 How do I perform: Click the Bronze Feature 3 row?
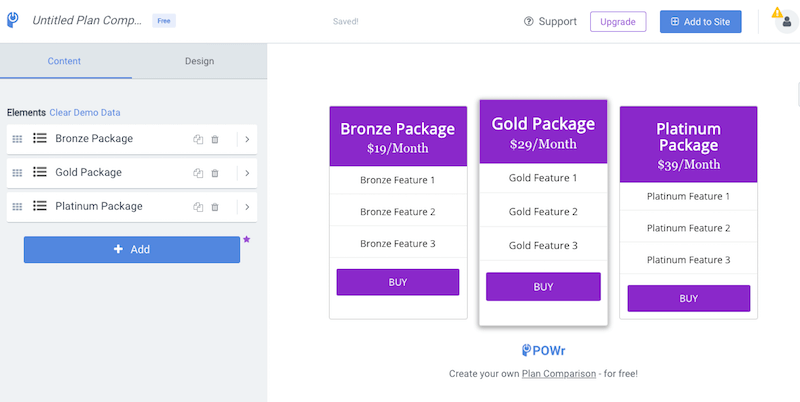coord(398,244)
